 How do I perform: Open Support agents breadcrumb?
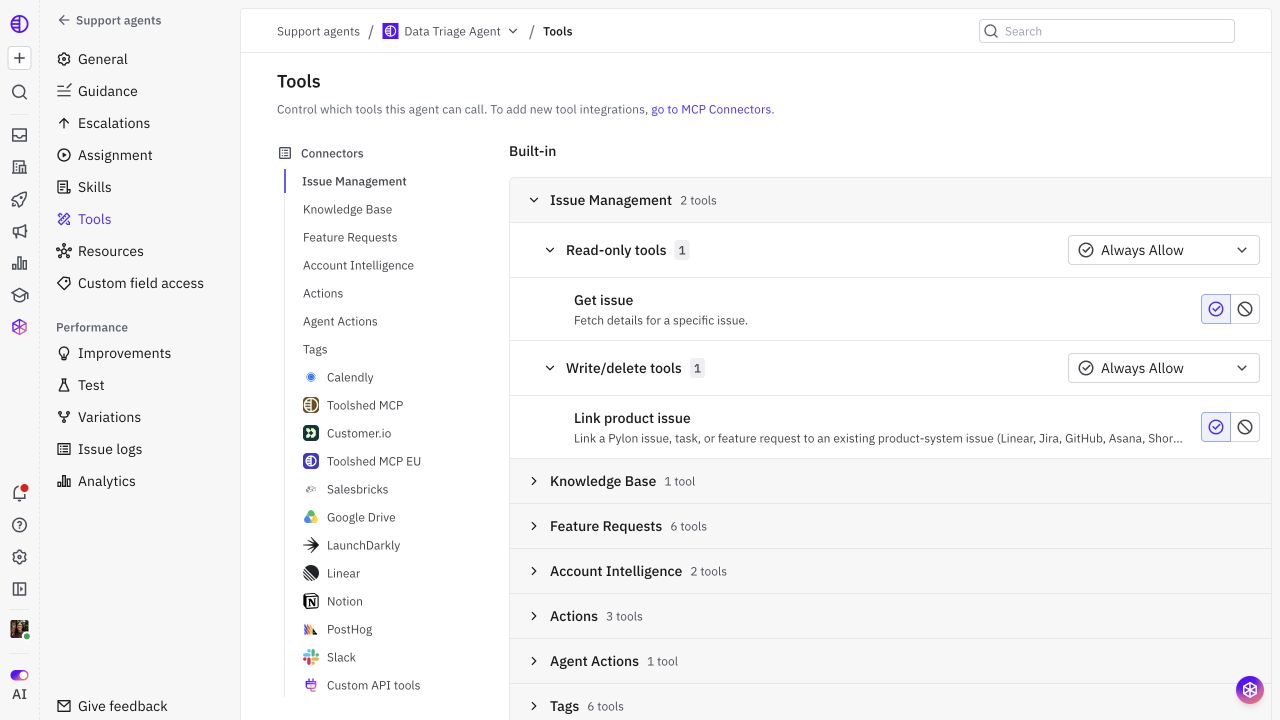(x=318, y=31)
